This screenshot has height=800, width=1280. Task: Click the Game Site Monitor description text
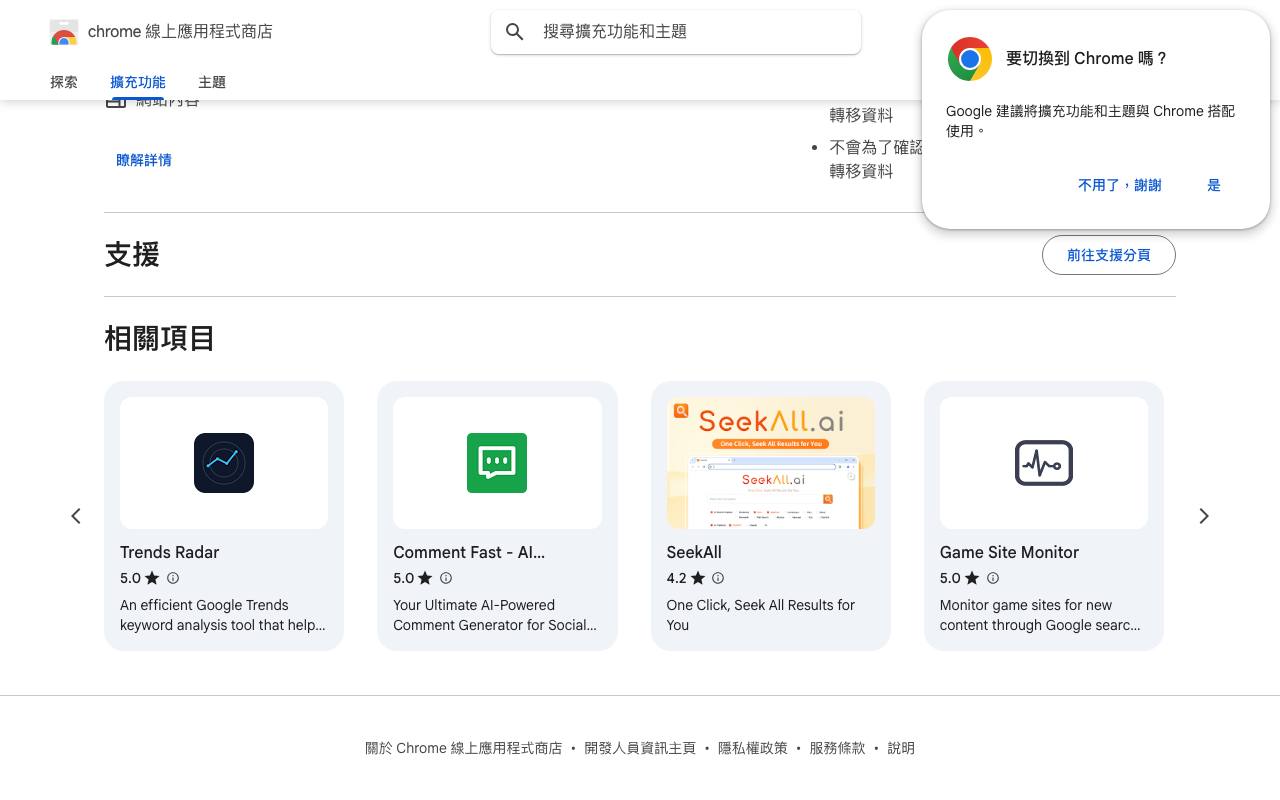click(x=1040, y=615)
